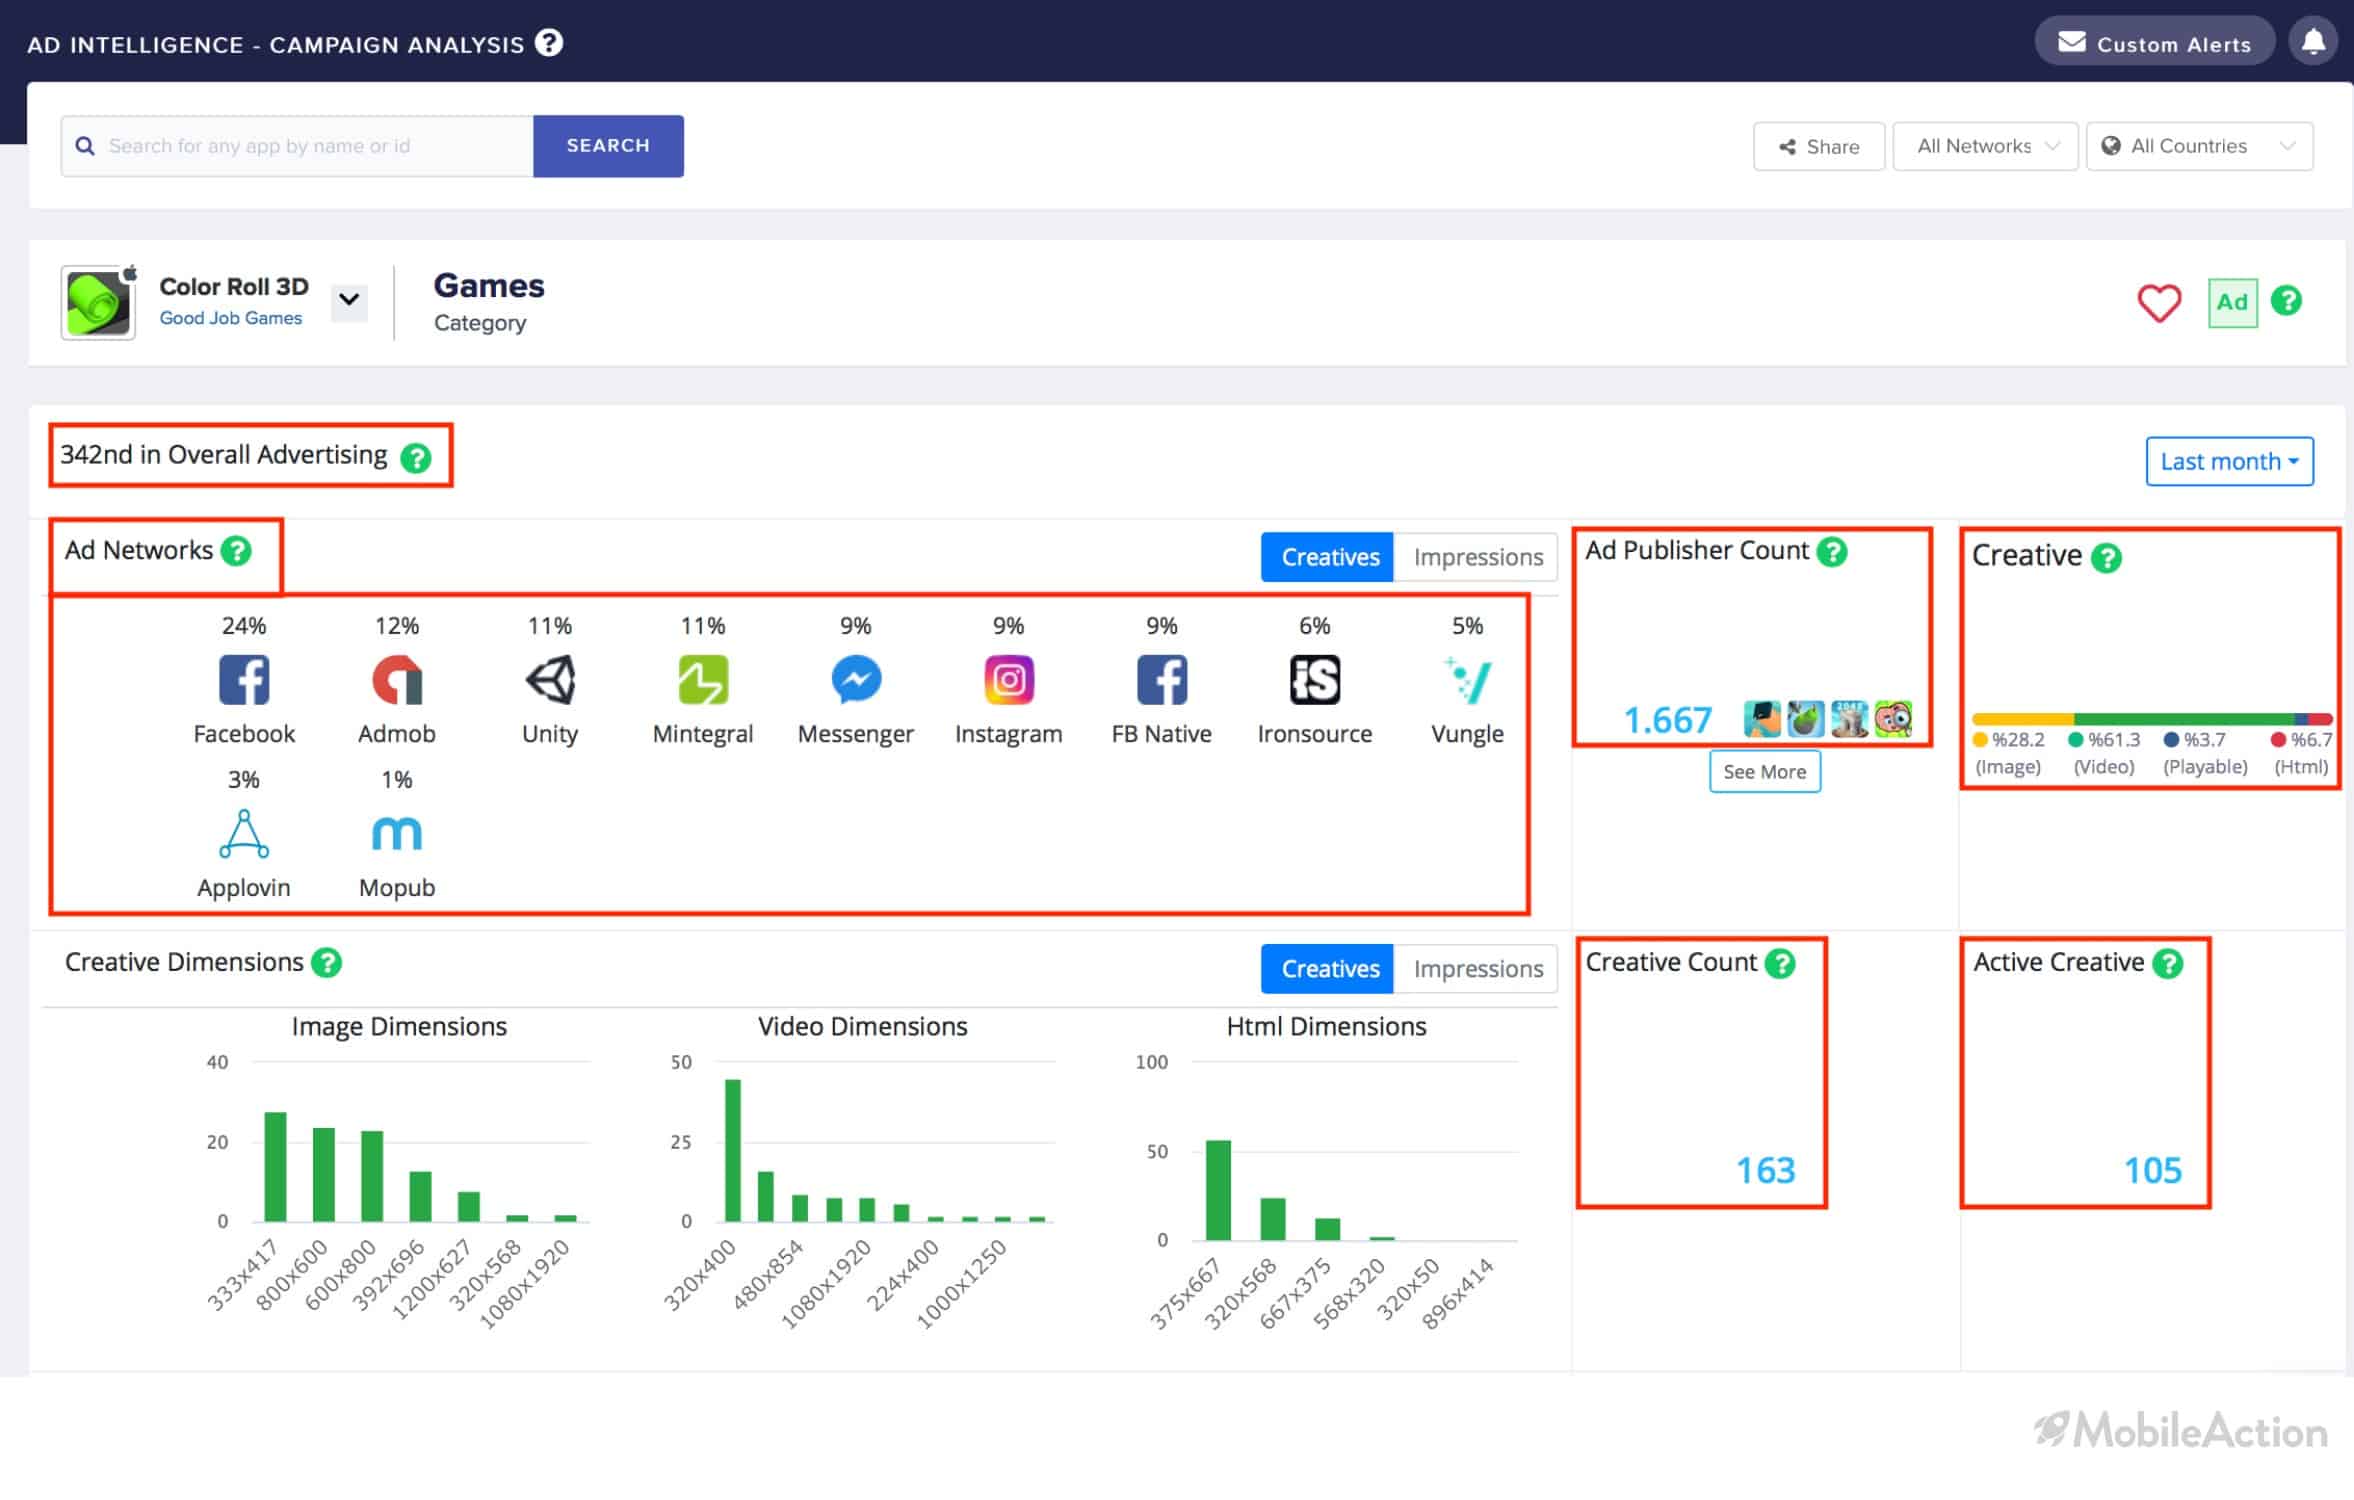The image size is (2354, 1500).
Task: Click the Messenger network icon
Action: coord(856,681)
